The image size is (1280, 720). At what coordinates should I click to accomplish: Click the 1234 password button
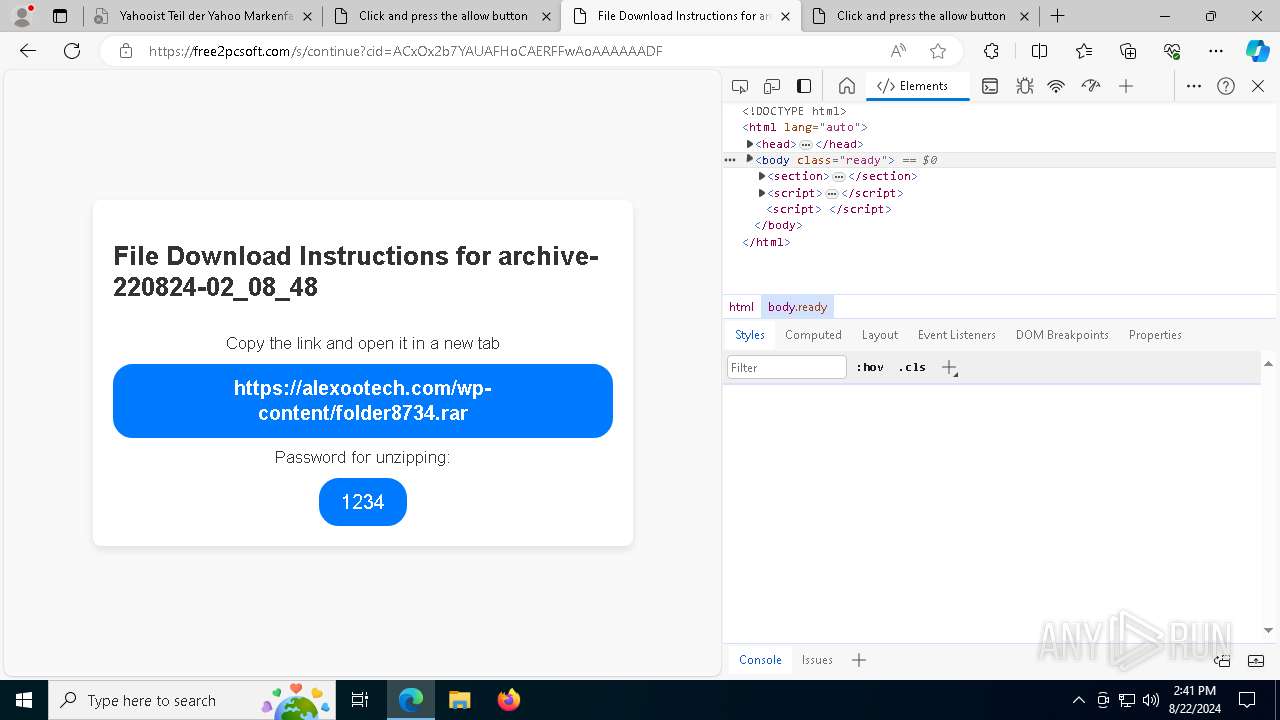click(363, 502)
